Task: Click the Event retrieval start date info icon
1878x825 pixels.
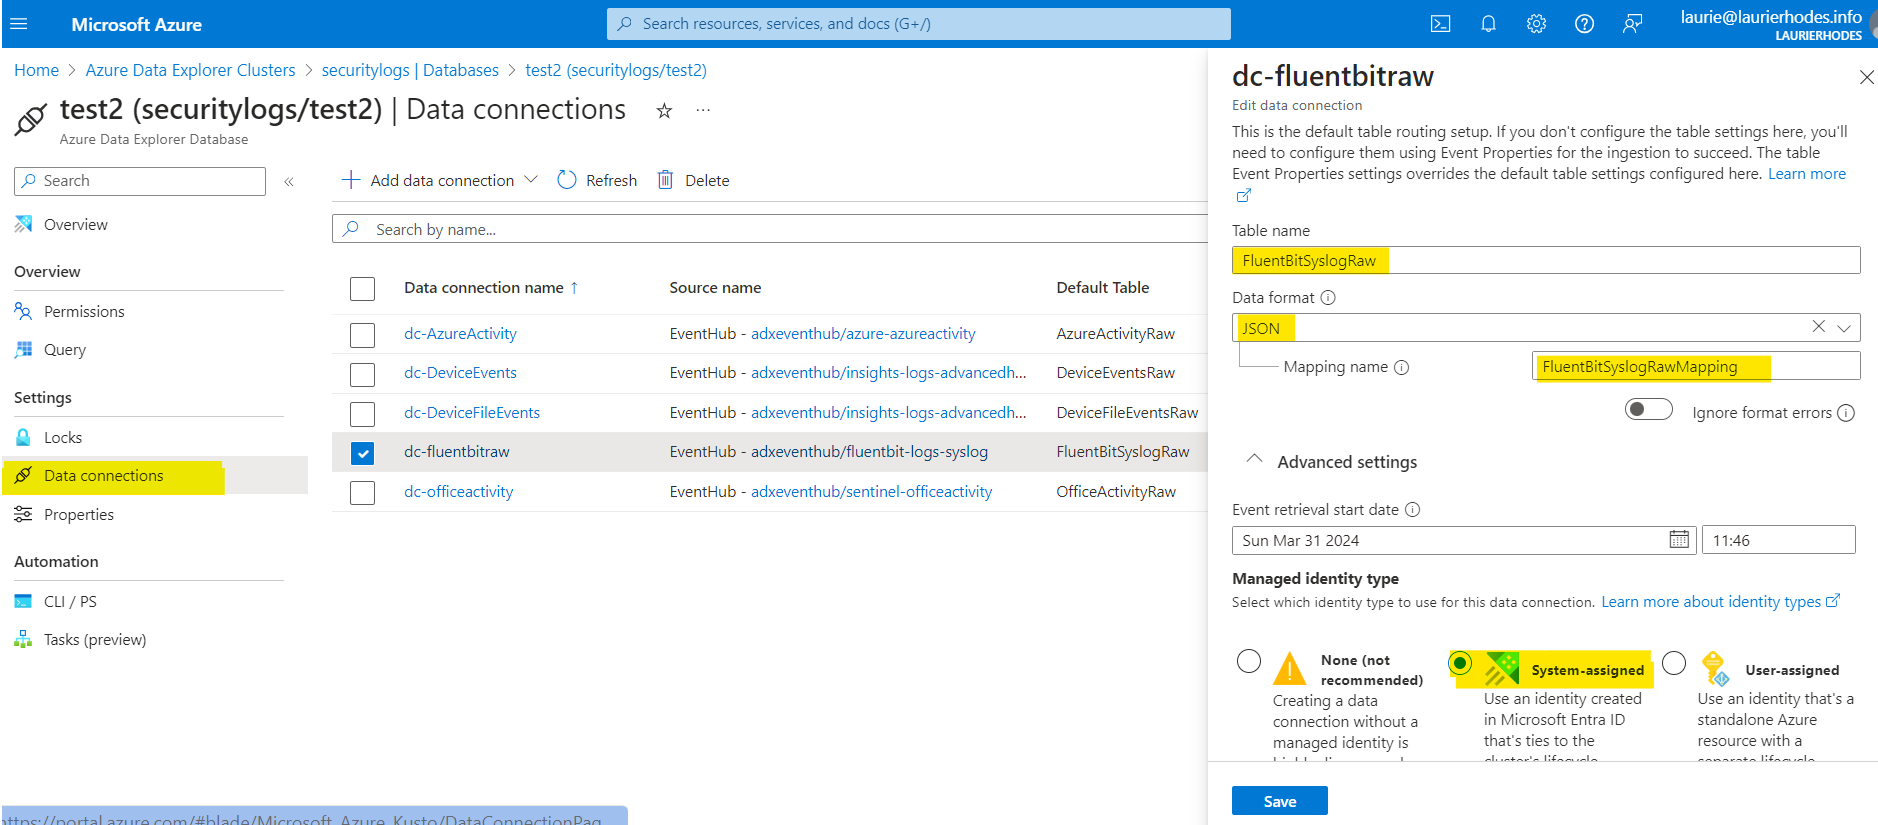Action: (1412, 510)
